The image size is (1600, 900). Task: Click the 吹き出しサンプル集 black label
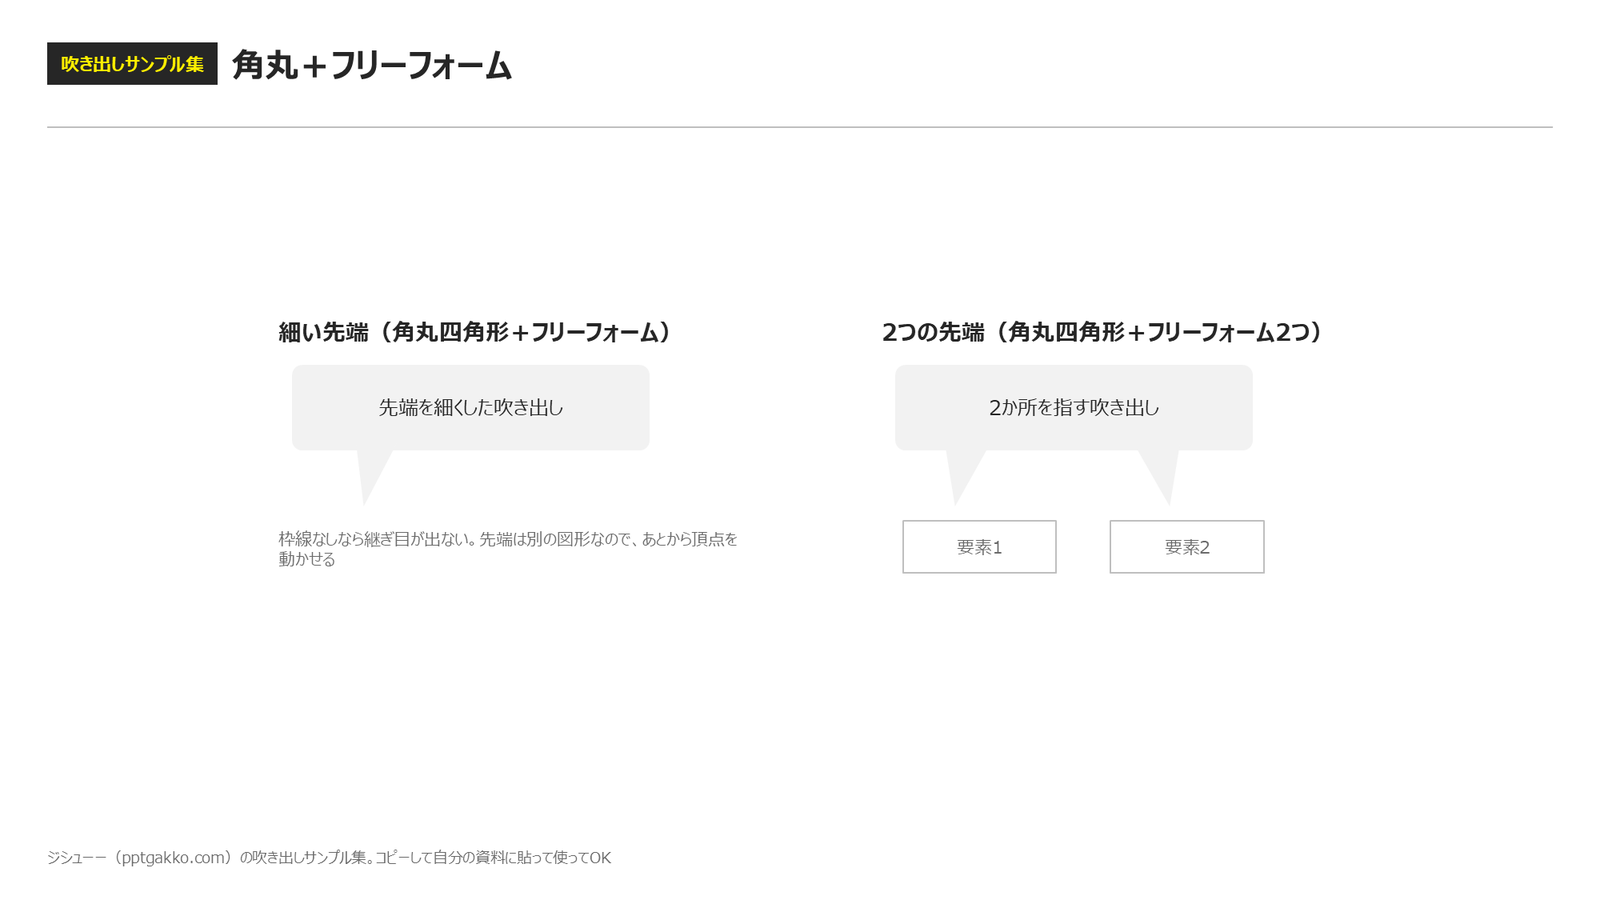(x=132, y=64)
